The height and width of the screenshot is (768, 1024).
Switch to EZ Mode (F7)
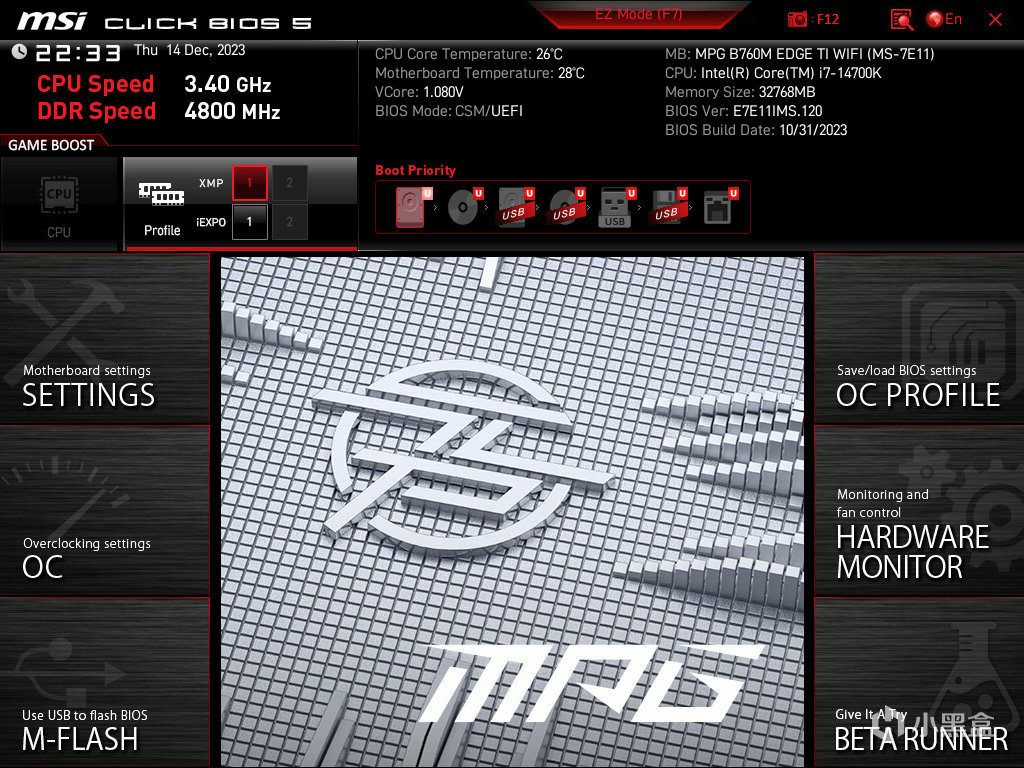[638, 14]
